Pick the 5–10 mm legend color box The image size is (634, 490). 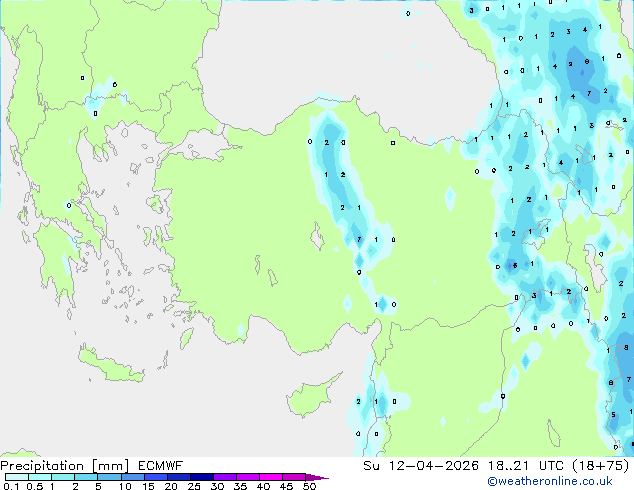109,477
